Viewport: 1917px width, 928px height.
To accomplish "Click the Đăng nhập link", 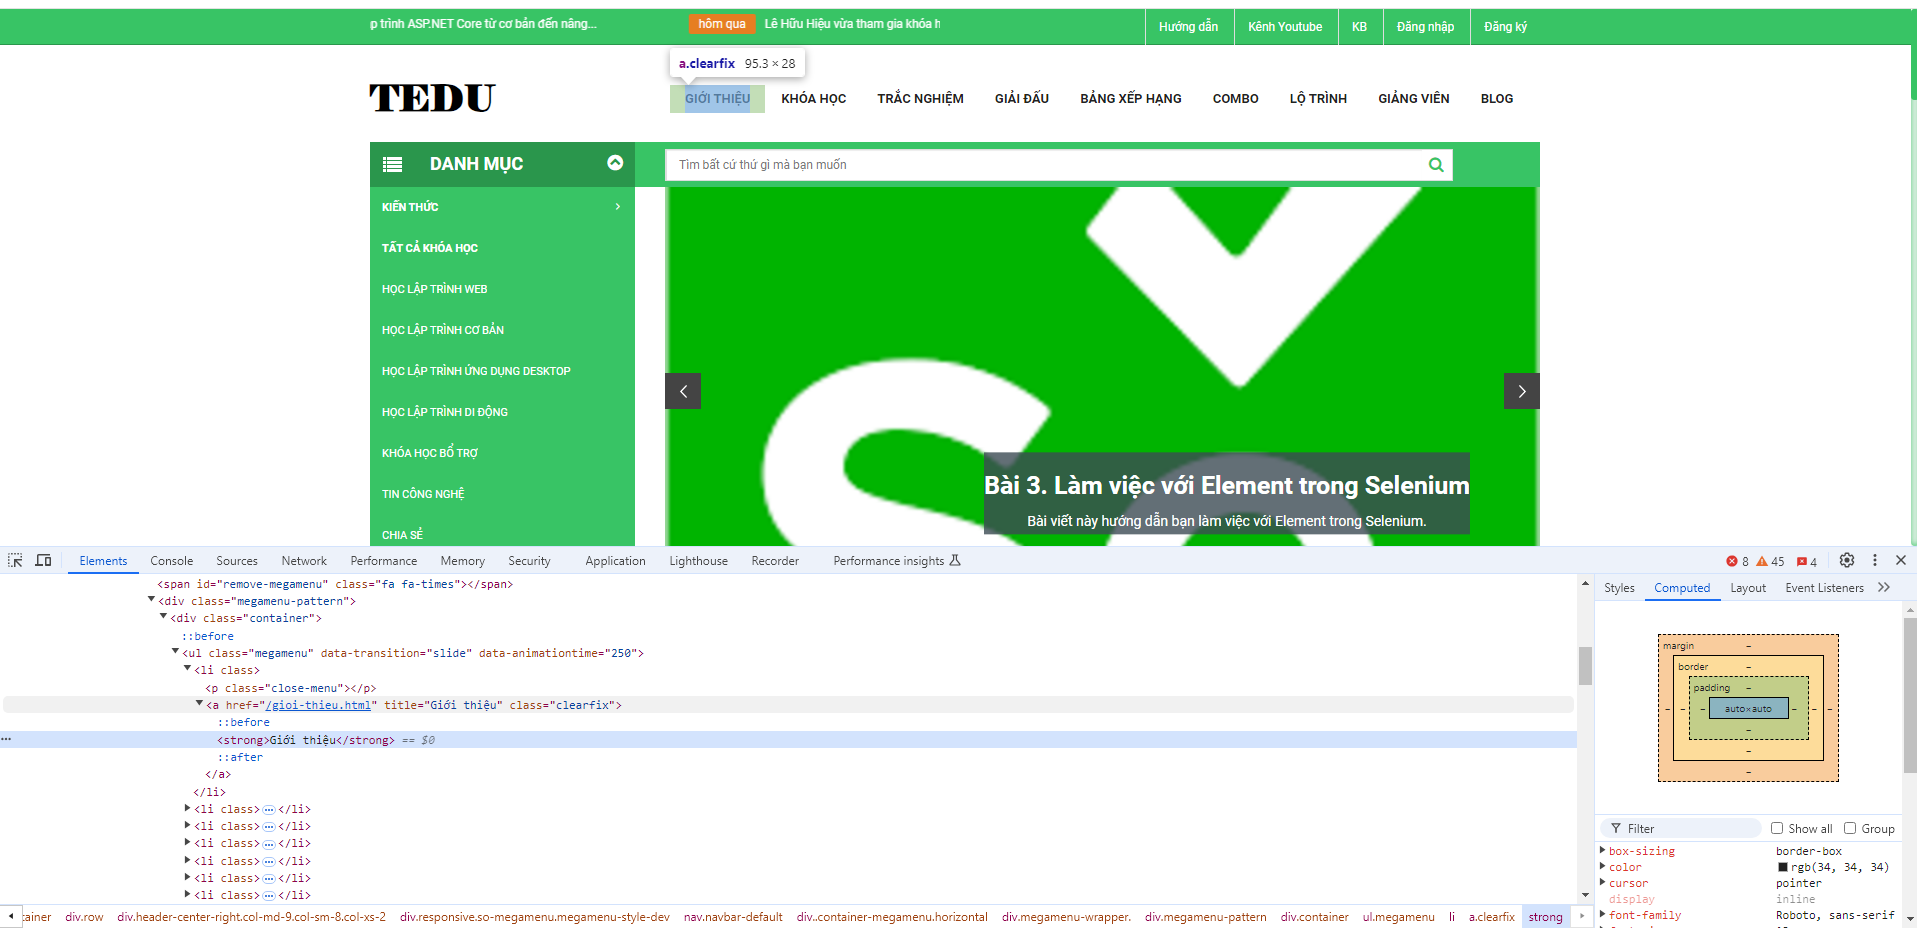I will pyautogui.click(x=1425, y=27).
